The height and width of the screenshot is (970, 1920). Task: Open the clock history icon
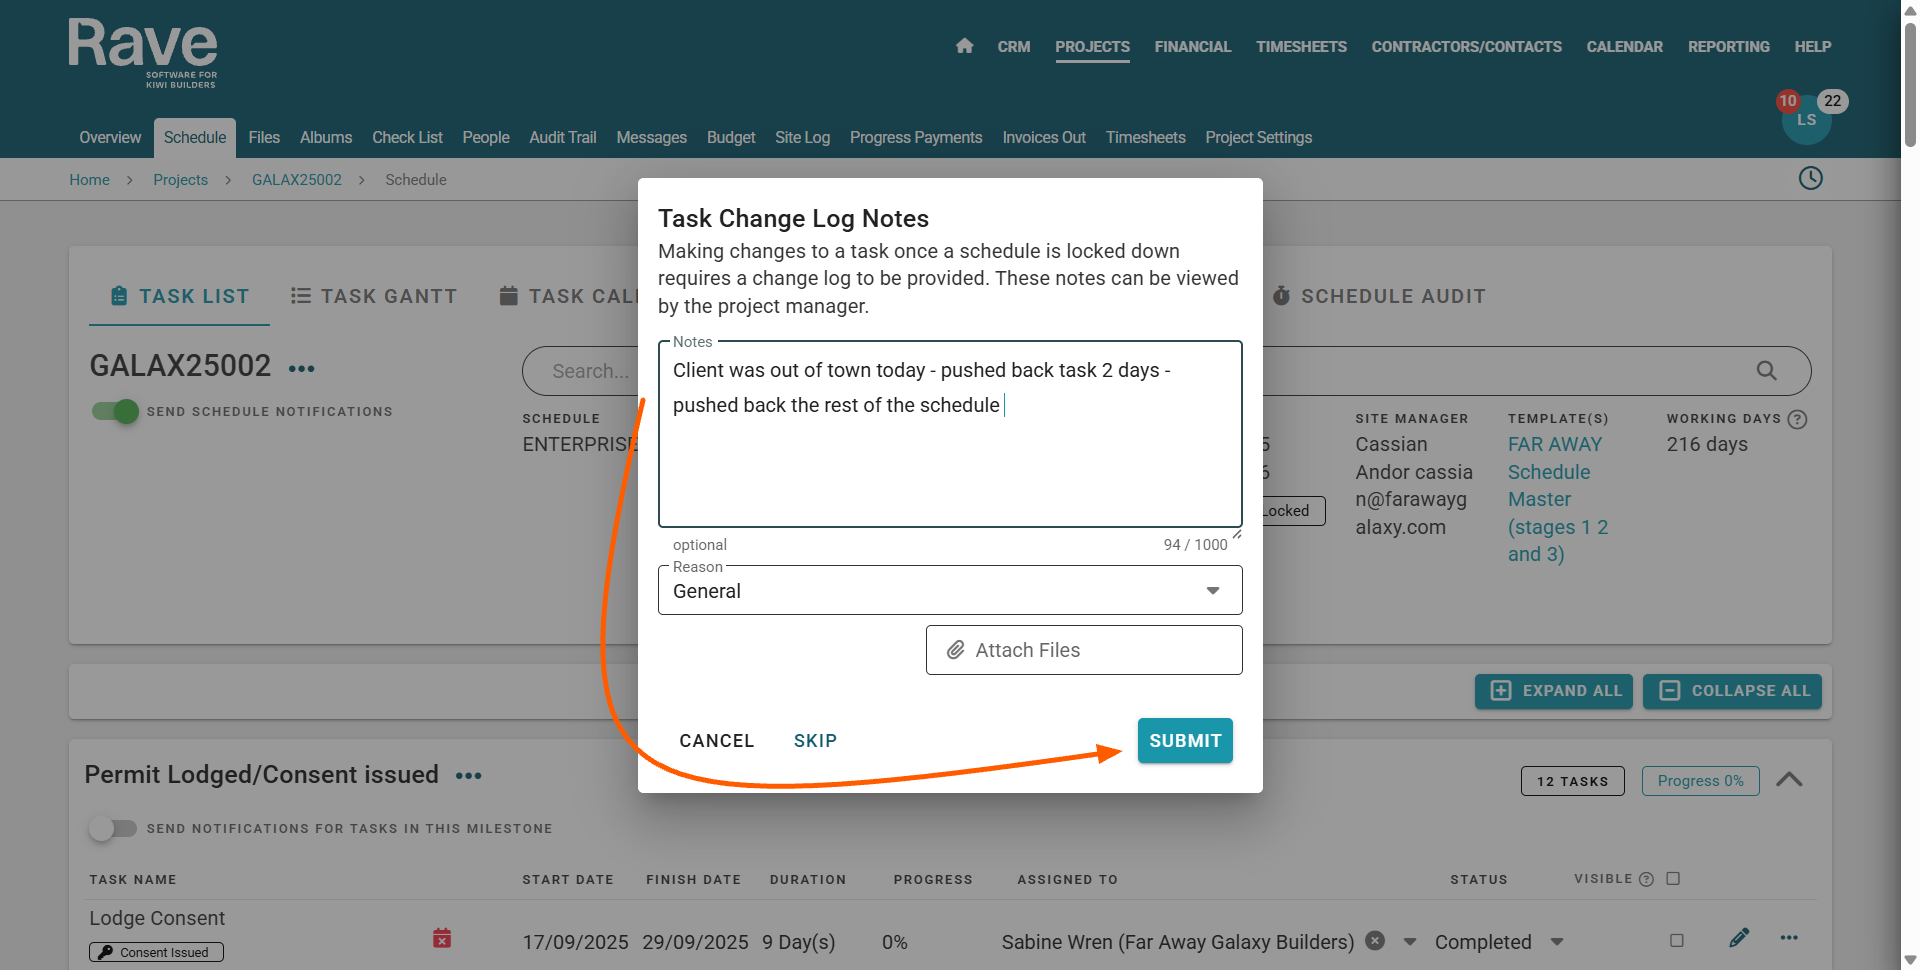[1810, 178]
